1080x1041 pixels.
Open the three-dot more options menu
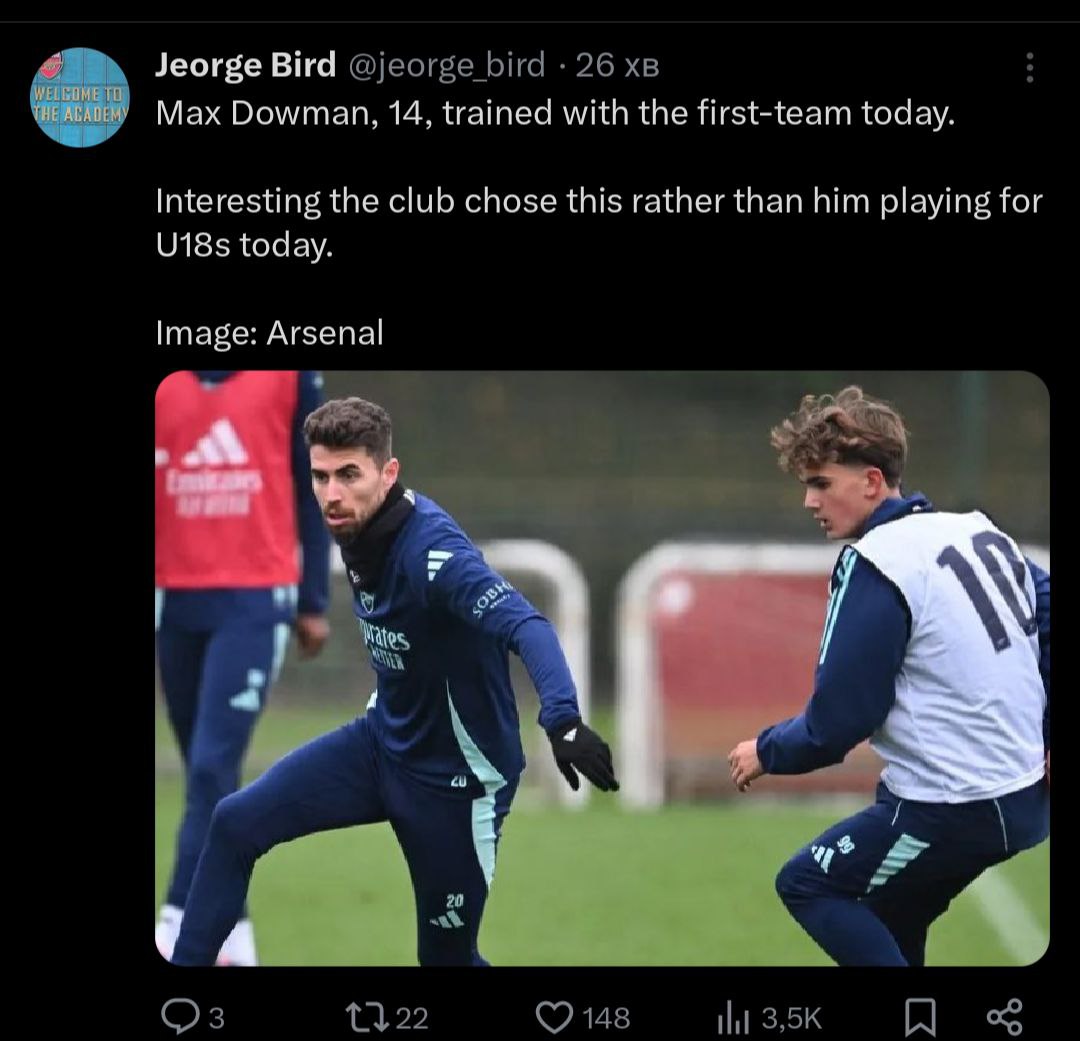(x=1030, y=68)
